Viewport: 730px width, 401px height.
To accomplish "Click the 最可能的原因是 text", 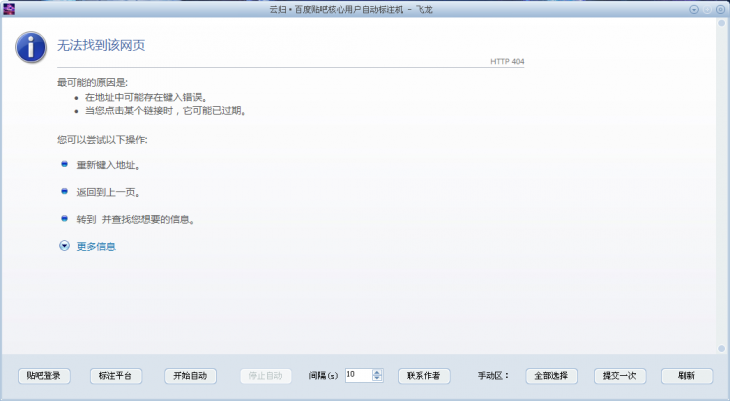I will point(92,83).
